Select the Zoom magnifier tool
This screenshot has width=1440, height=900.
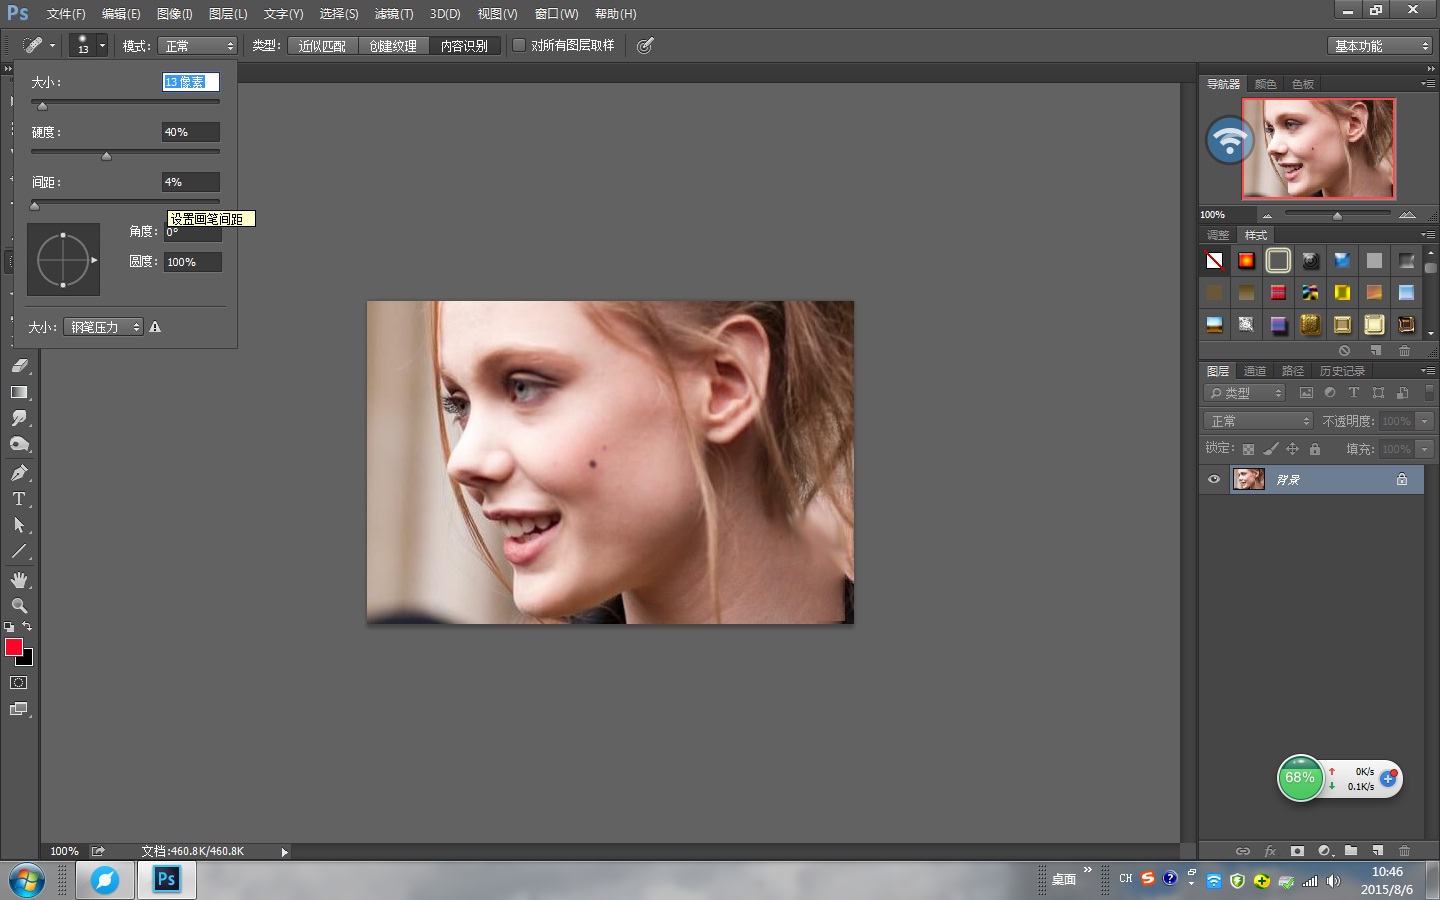(19, 606)
